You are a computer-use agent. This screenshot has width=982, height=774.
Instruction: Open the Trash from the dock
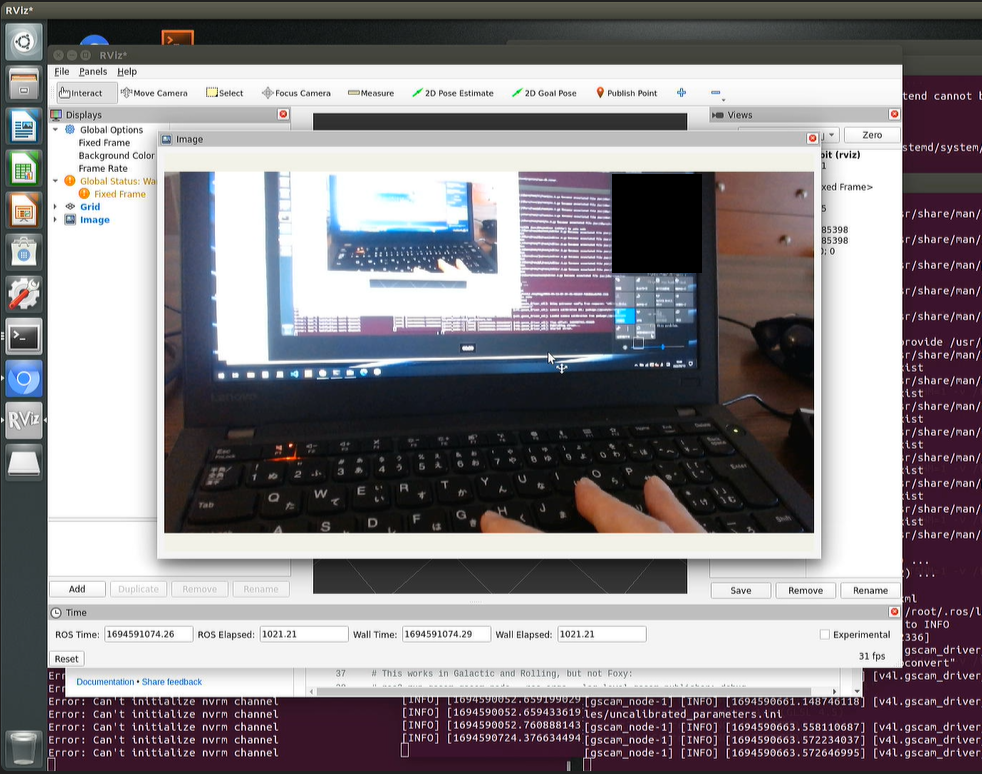pos(24,748)
